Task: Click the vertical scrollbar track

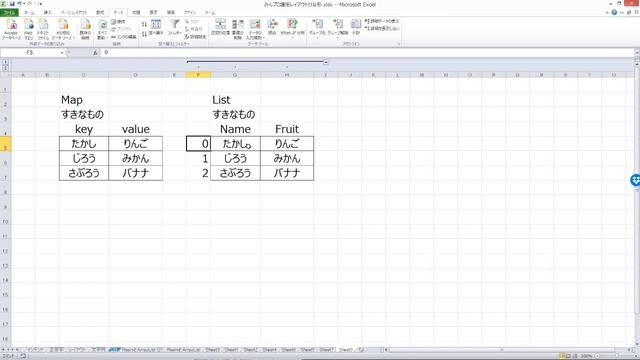Action: point(637,204)
